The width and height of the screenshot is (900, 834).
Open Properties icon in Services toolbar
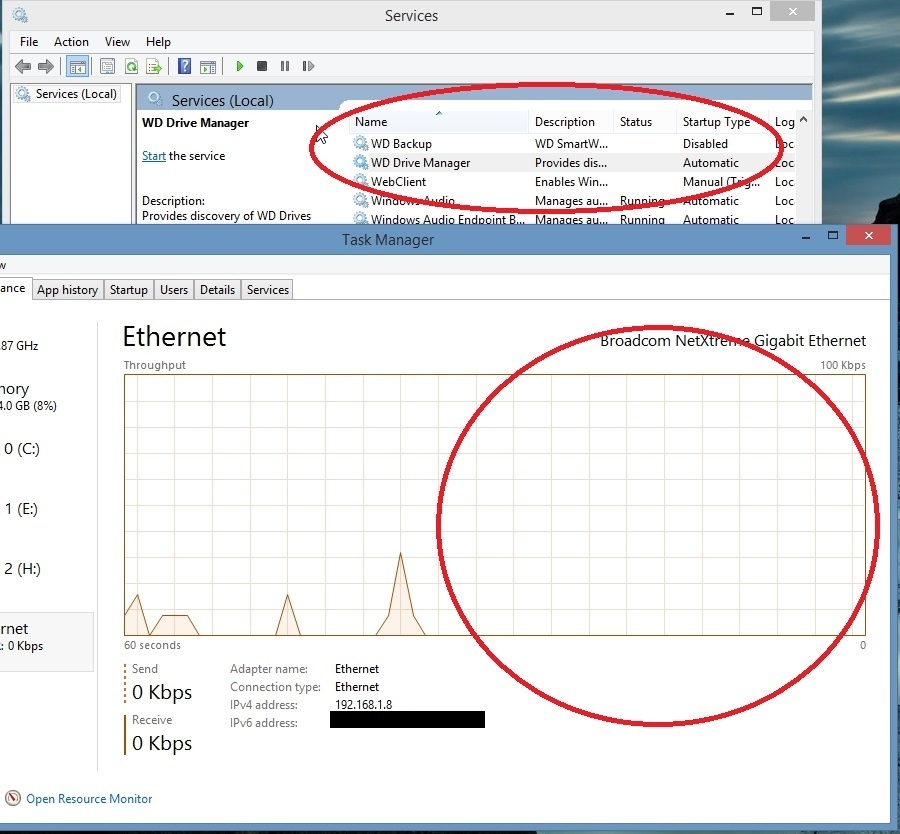pos(107,67)
